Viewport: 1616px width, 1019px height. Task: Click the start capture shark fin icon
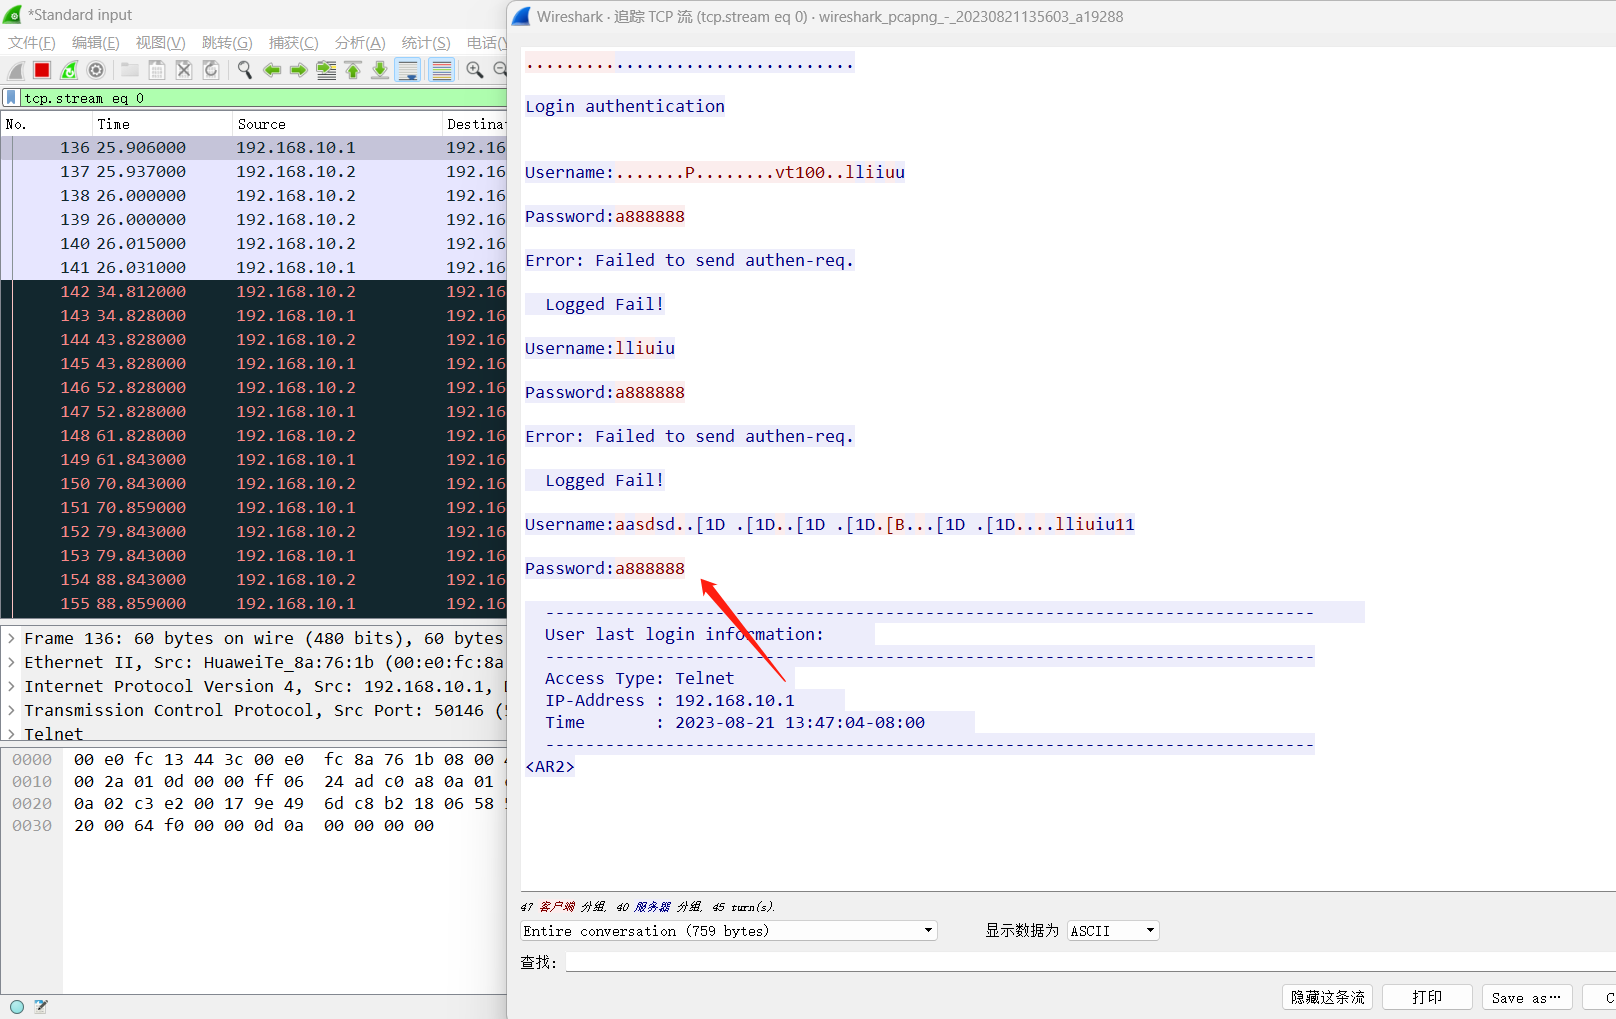16,70
